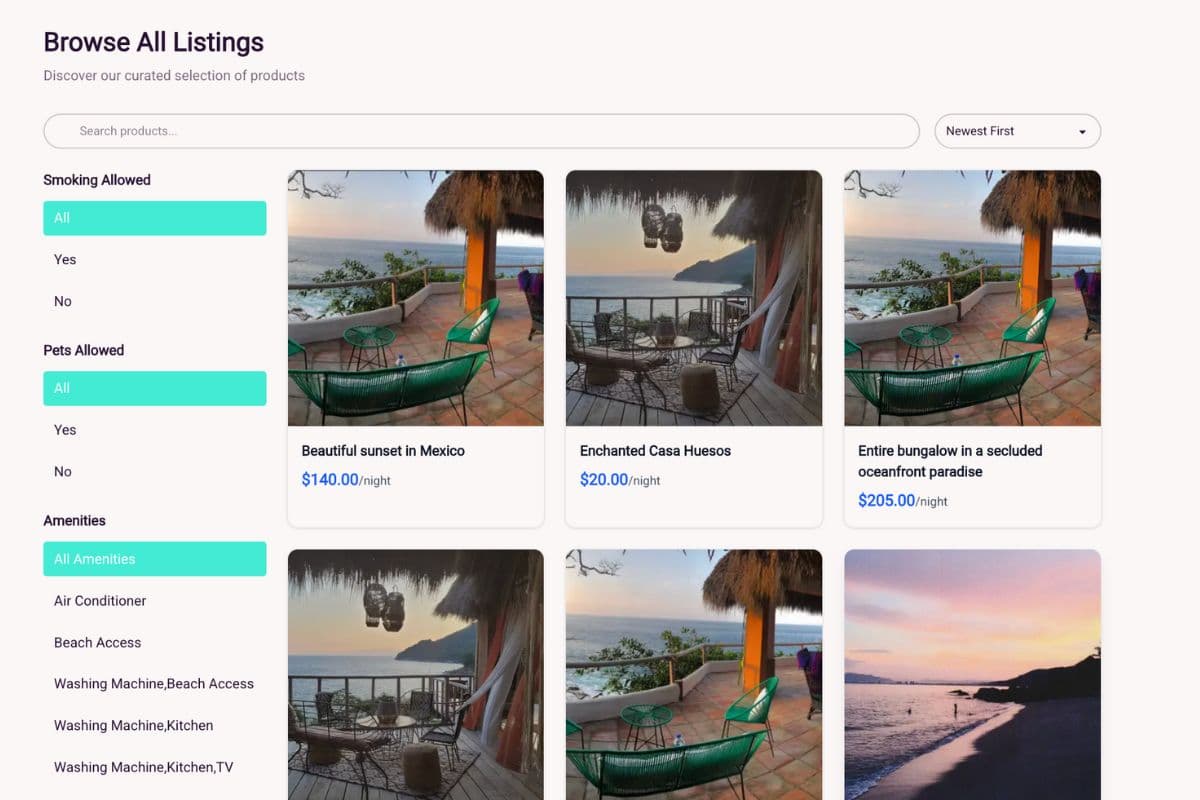Click the sort dropdown chevron arrow
The width and height of the screenshot is (1200, 800).
click(x=1081, y=131)
